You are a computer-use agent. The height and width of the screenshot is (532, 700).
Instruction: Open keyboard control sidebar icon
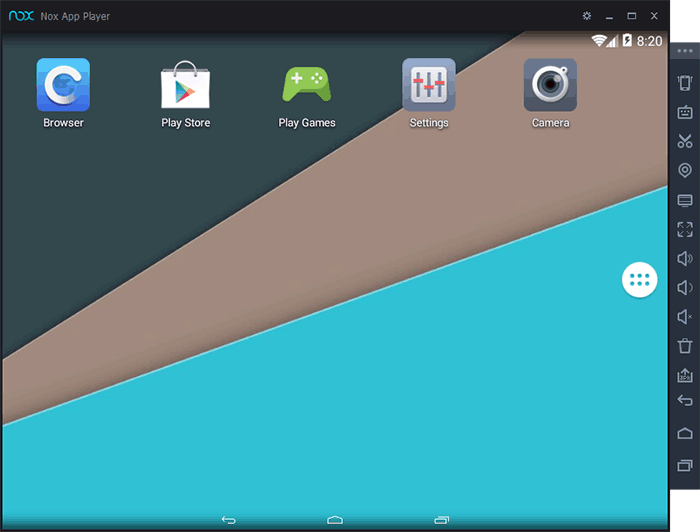click(685, 112)
